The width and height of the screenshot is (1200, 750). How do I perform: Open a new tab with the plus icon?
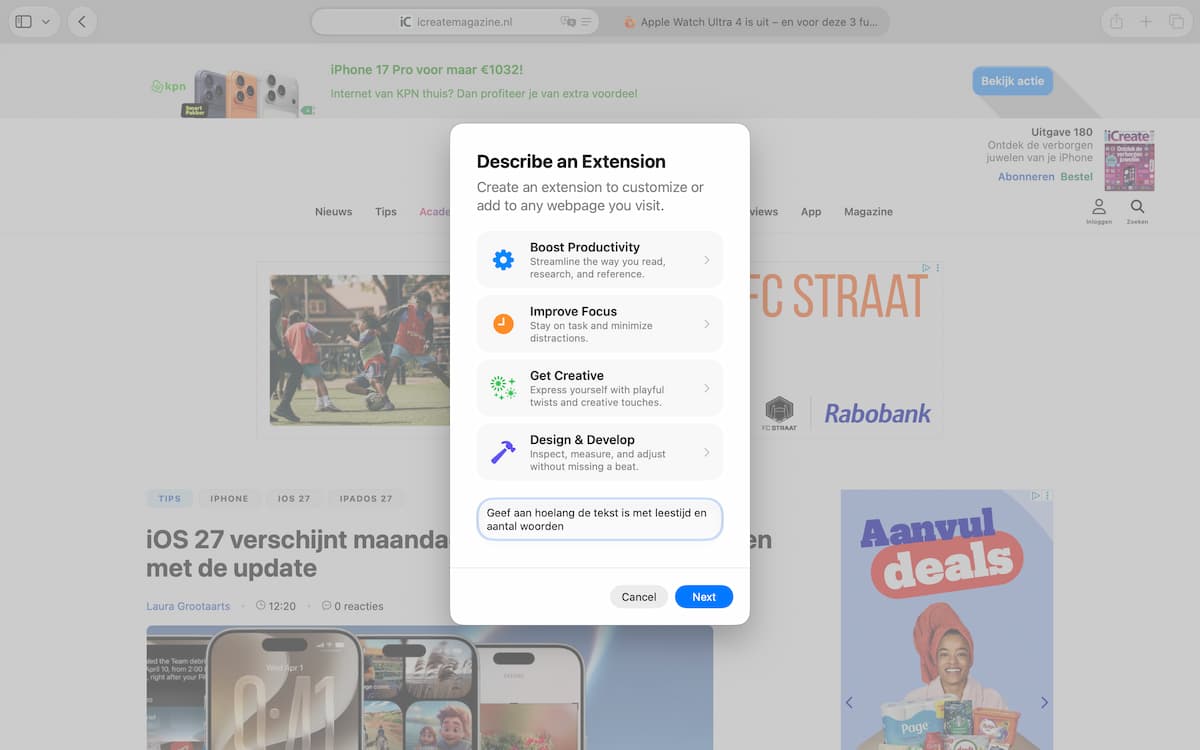pos(1146,22)
